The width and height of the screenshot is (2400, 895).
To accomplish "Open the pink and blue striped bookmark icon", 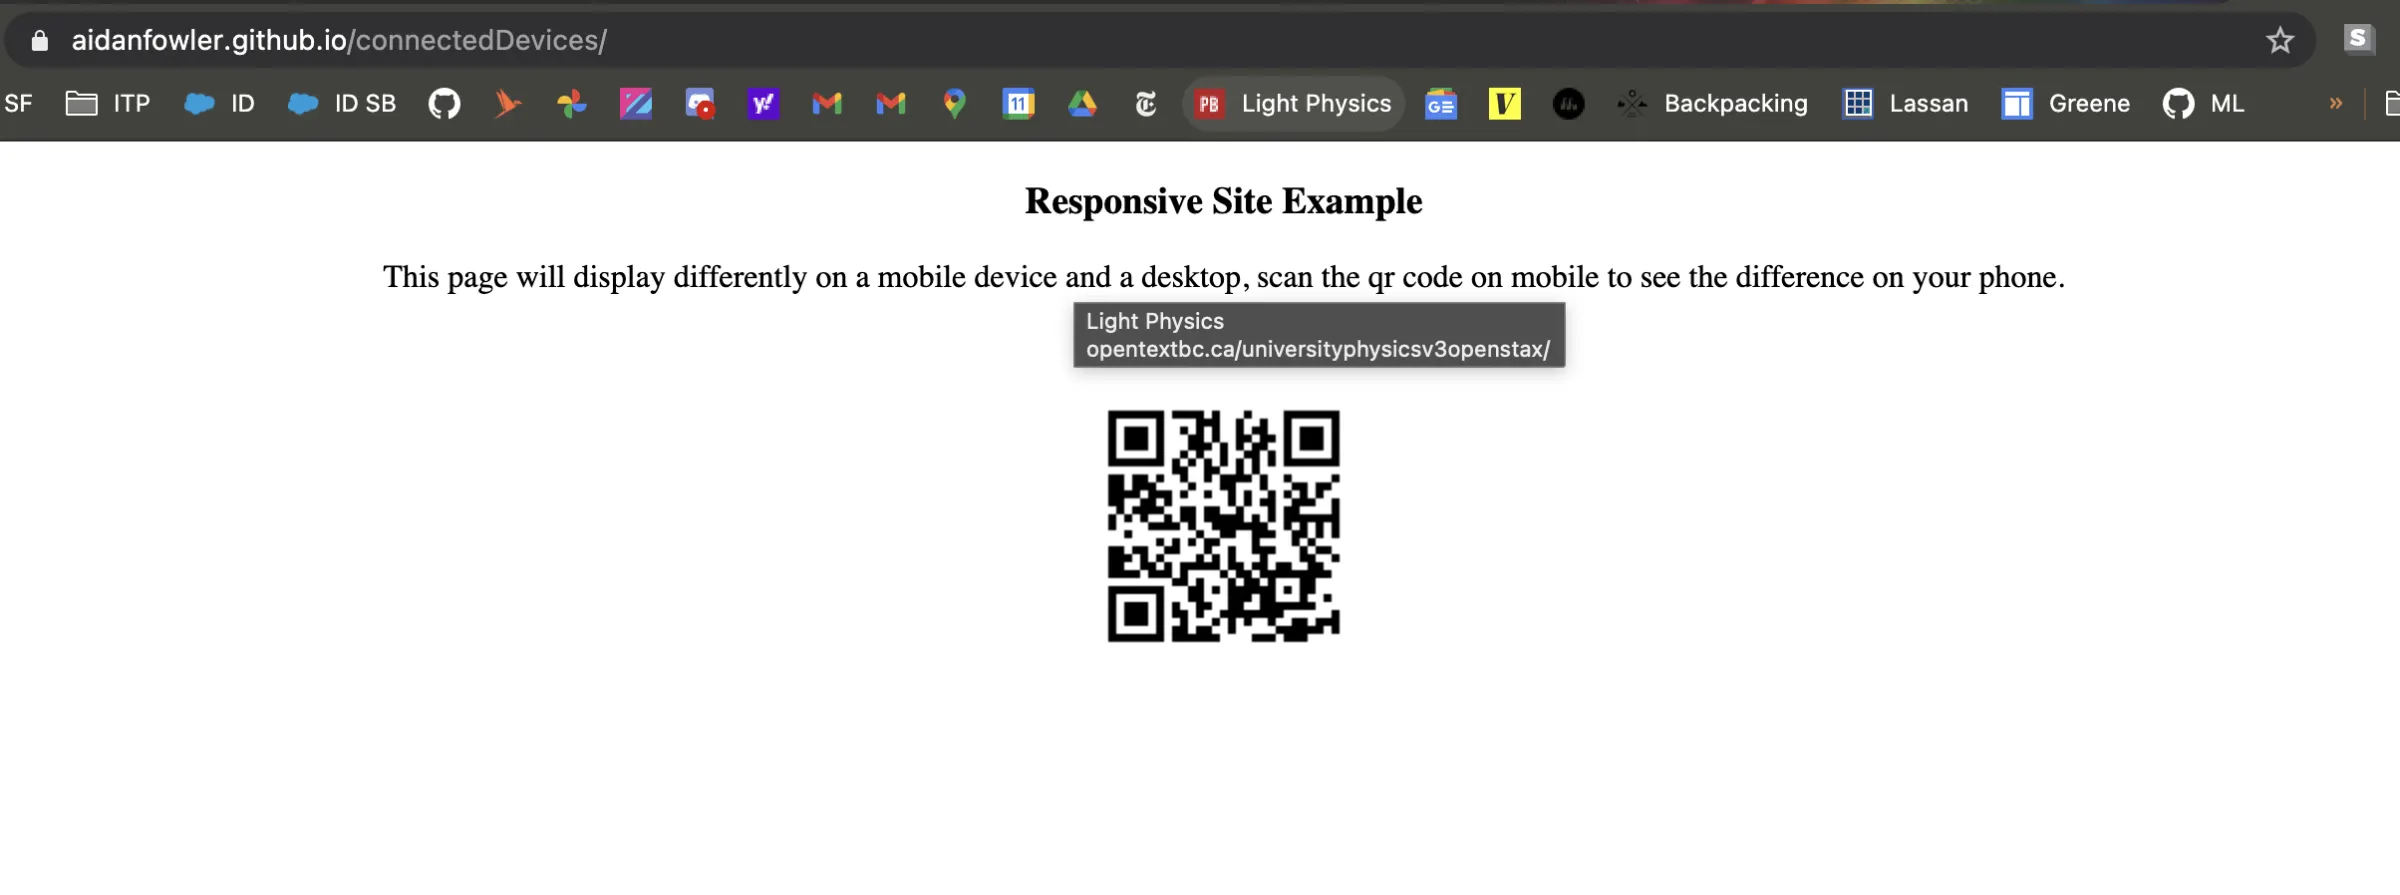I will point(636,103).
